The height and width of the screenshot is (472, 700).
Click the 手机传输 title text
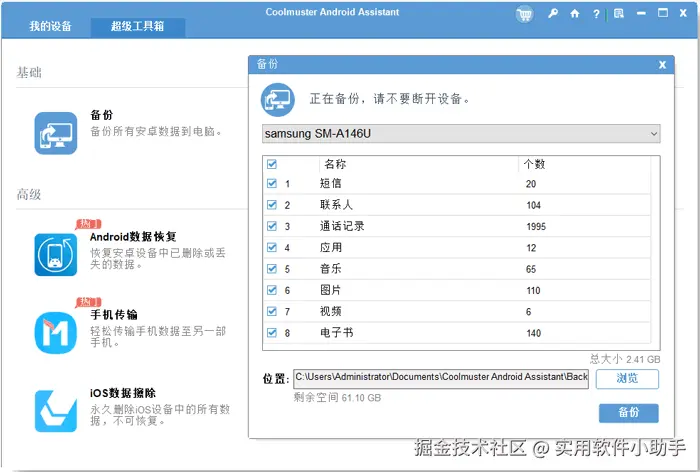point(114,315)
